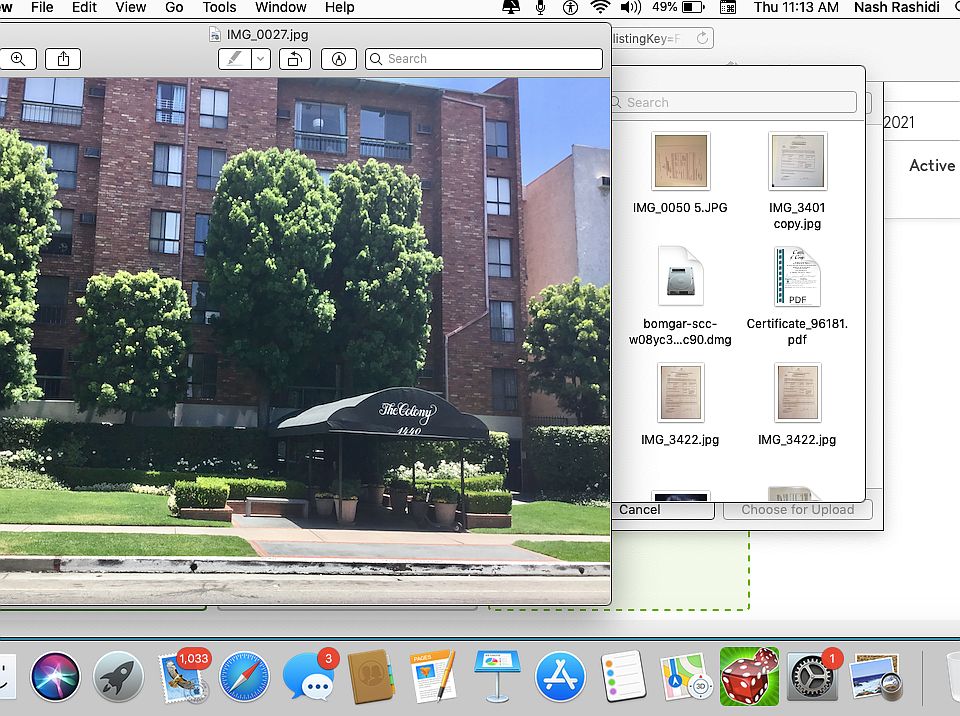Open Safari from the Dock
The height and width of the screenshot is (716, 960).
244,677
